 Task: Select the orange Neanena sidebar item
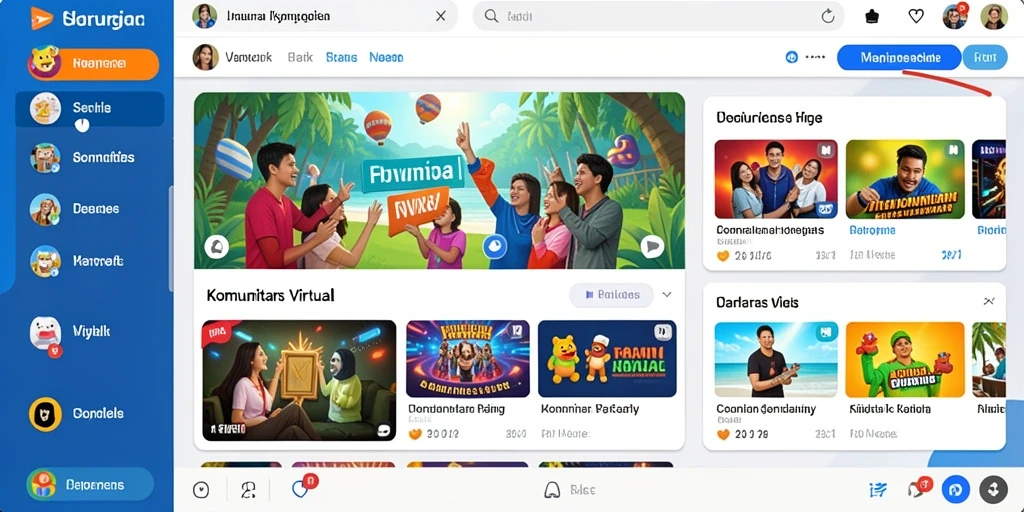93,64
